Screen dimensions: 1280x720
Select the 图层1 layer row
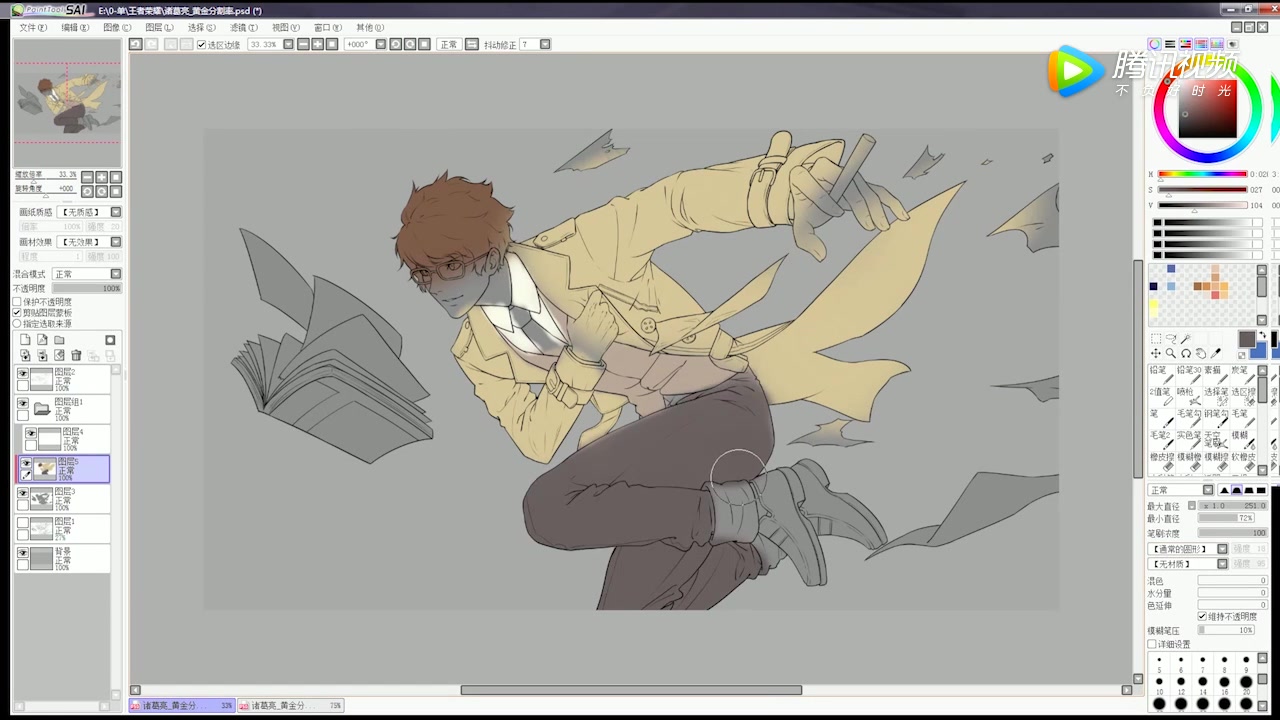pyautogui.click(x=63, y=529)
